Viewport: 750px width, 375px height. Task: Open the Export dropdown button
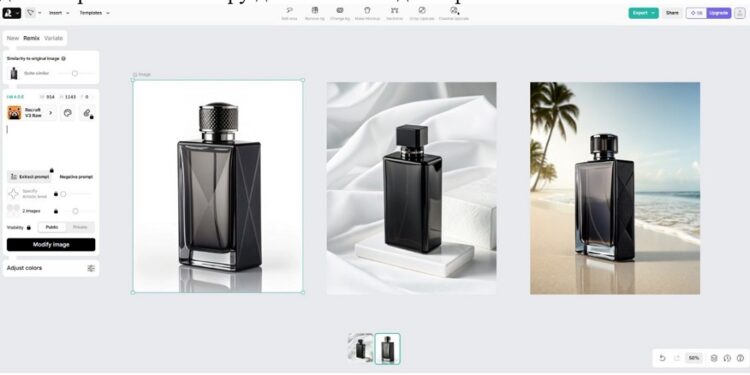[x=643, y=13]
